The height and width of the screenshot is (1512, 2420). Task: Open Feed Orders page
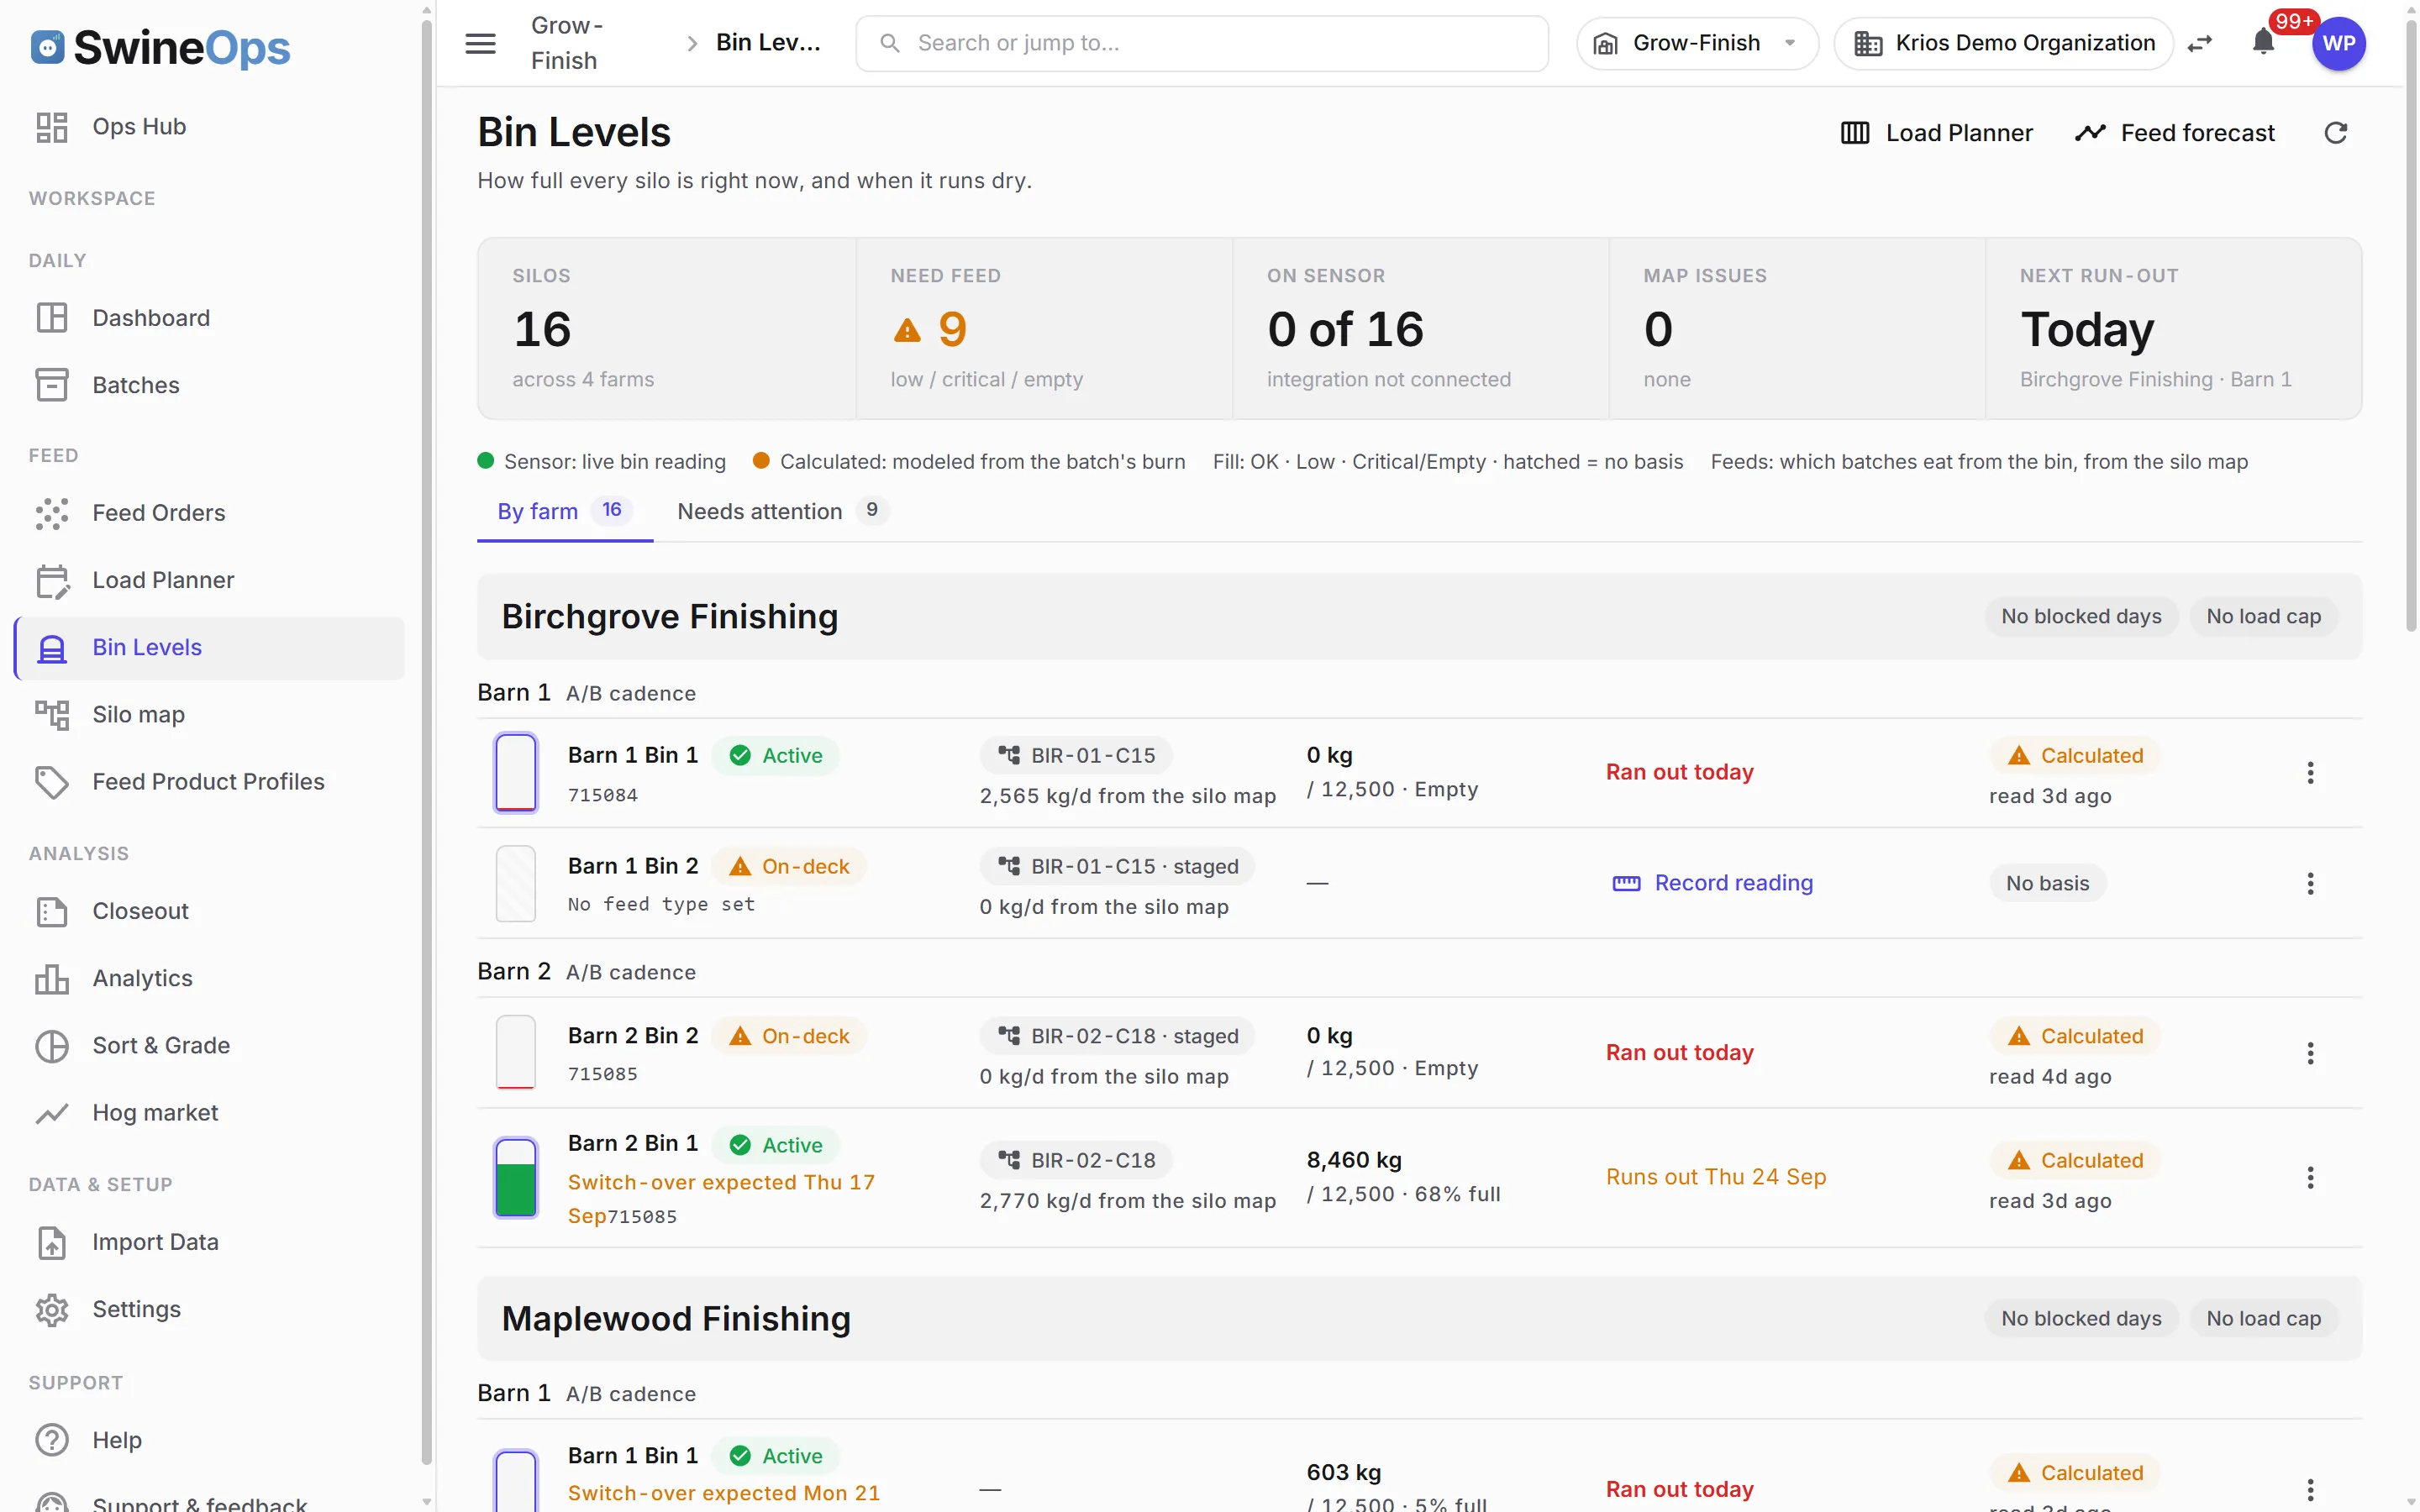(210, 513)
